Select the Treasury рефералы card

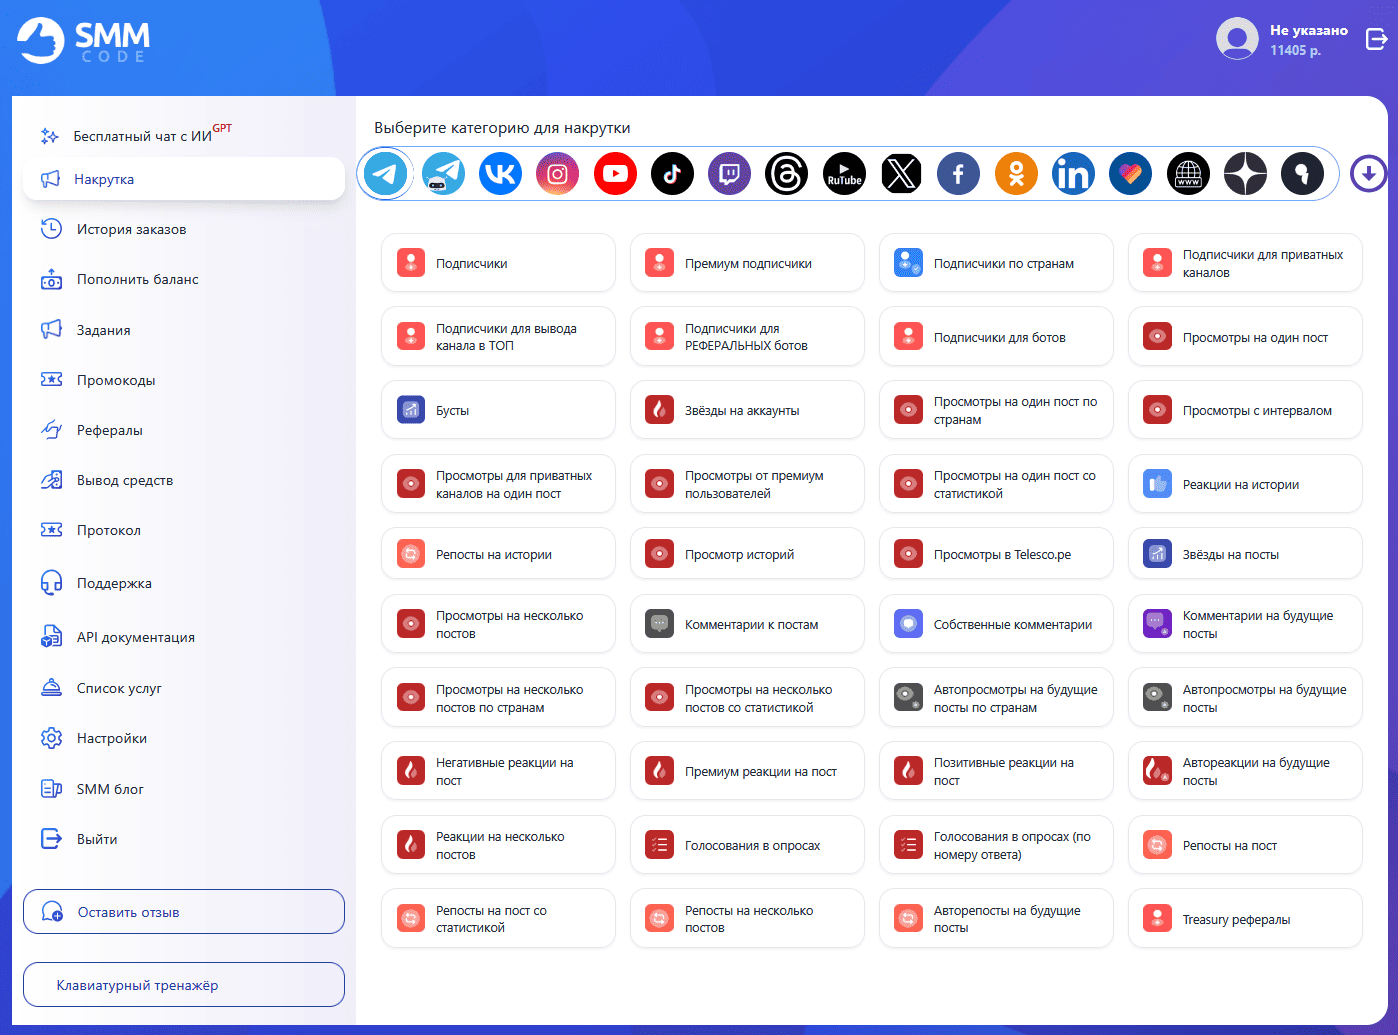pyautogui.click(x=1245, y=919)
